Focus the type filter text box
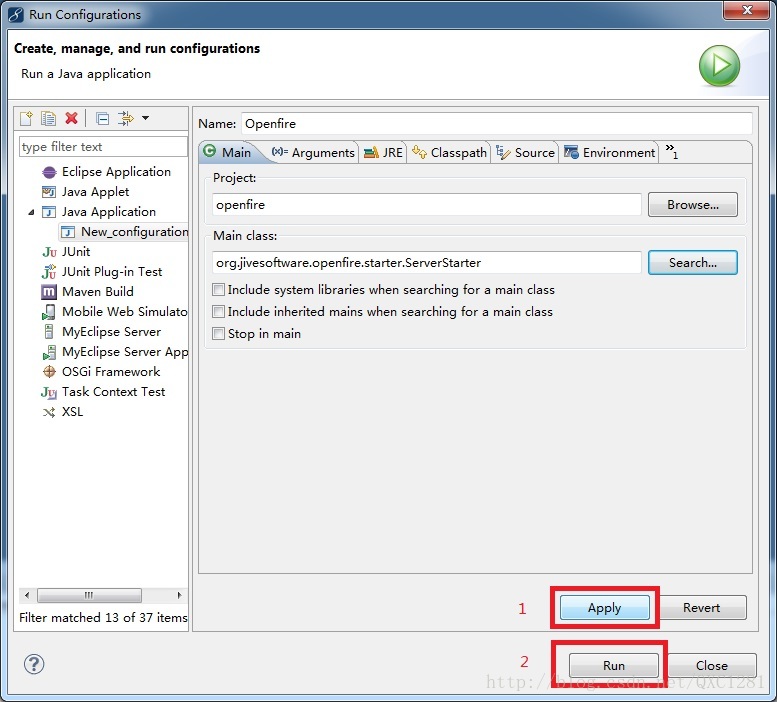The image size is (777, 702). click(x=103, y=147)
